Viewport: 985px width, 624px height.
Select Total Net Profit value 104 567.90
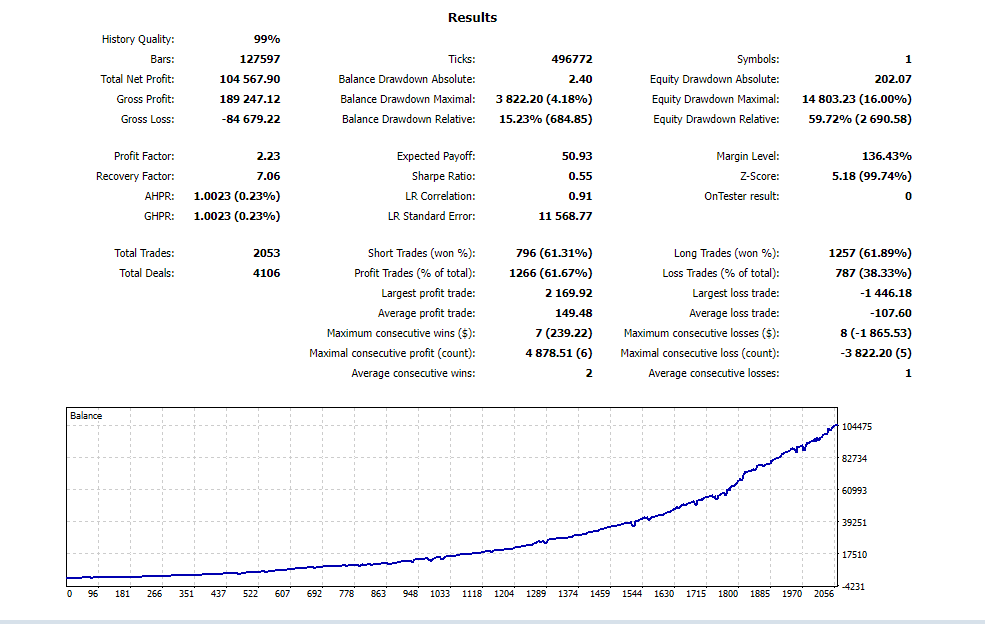[250, 79]
